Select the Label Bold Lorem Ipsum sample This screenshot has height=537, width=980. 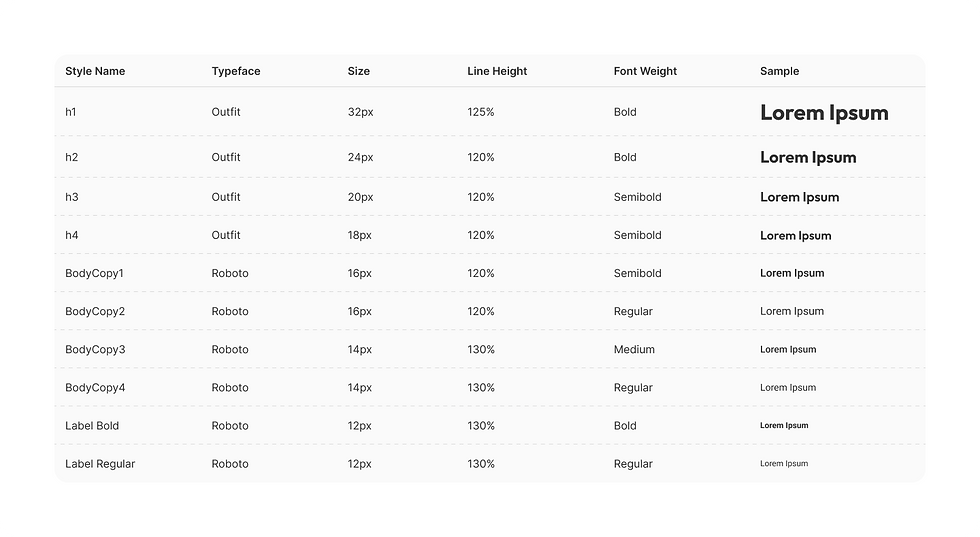(784, 426)
